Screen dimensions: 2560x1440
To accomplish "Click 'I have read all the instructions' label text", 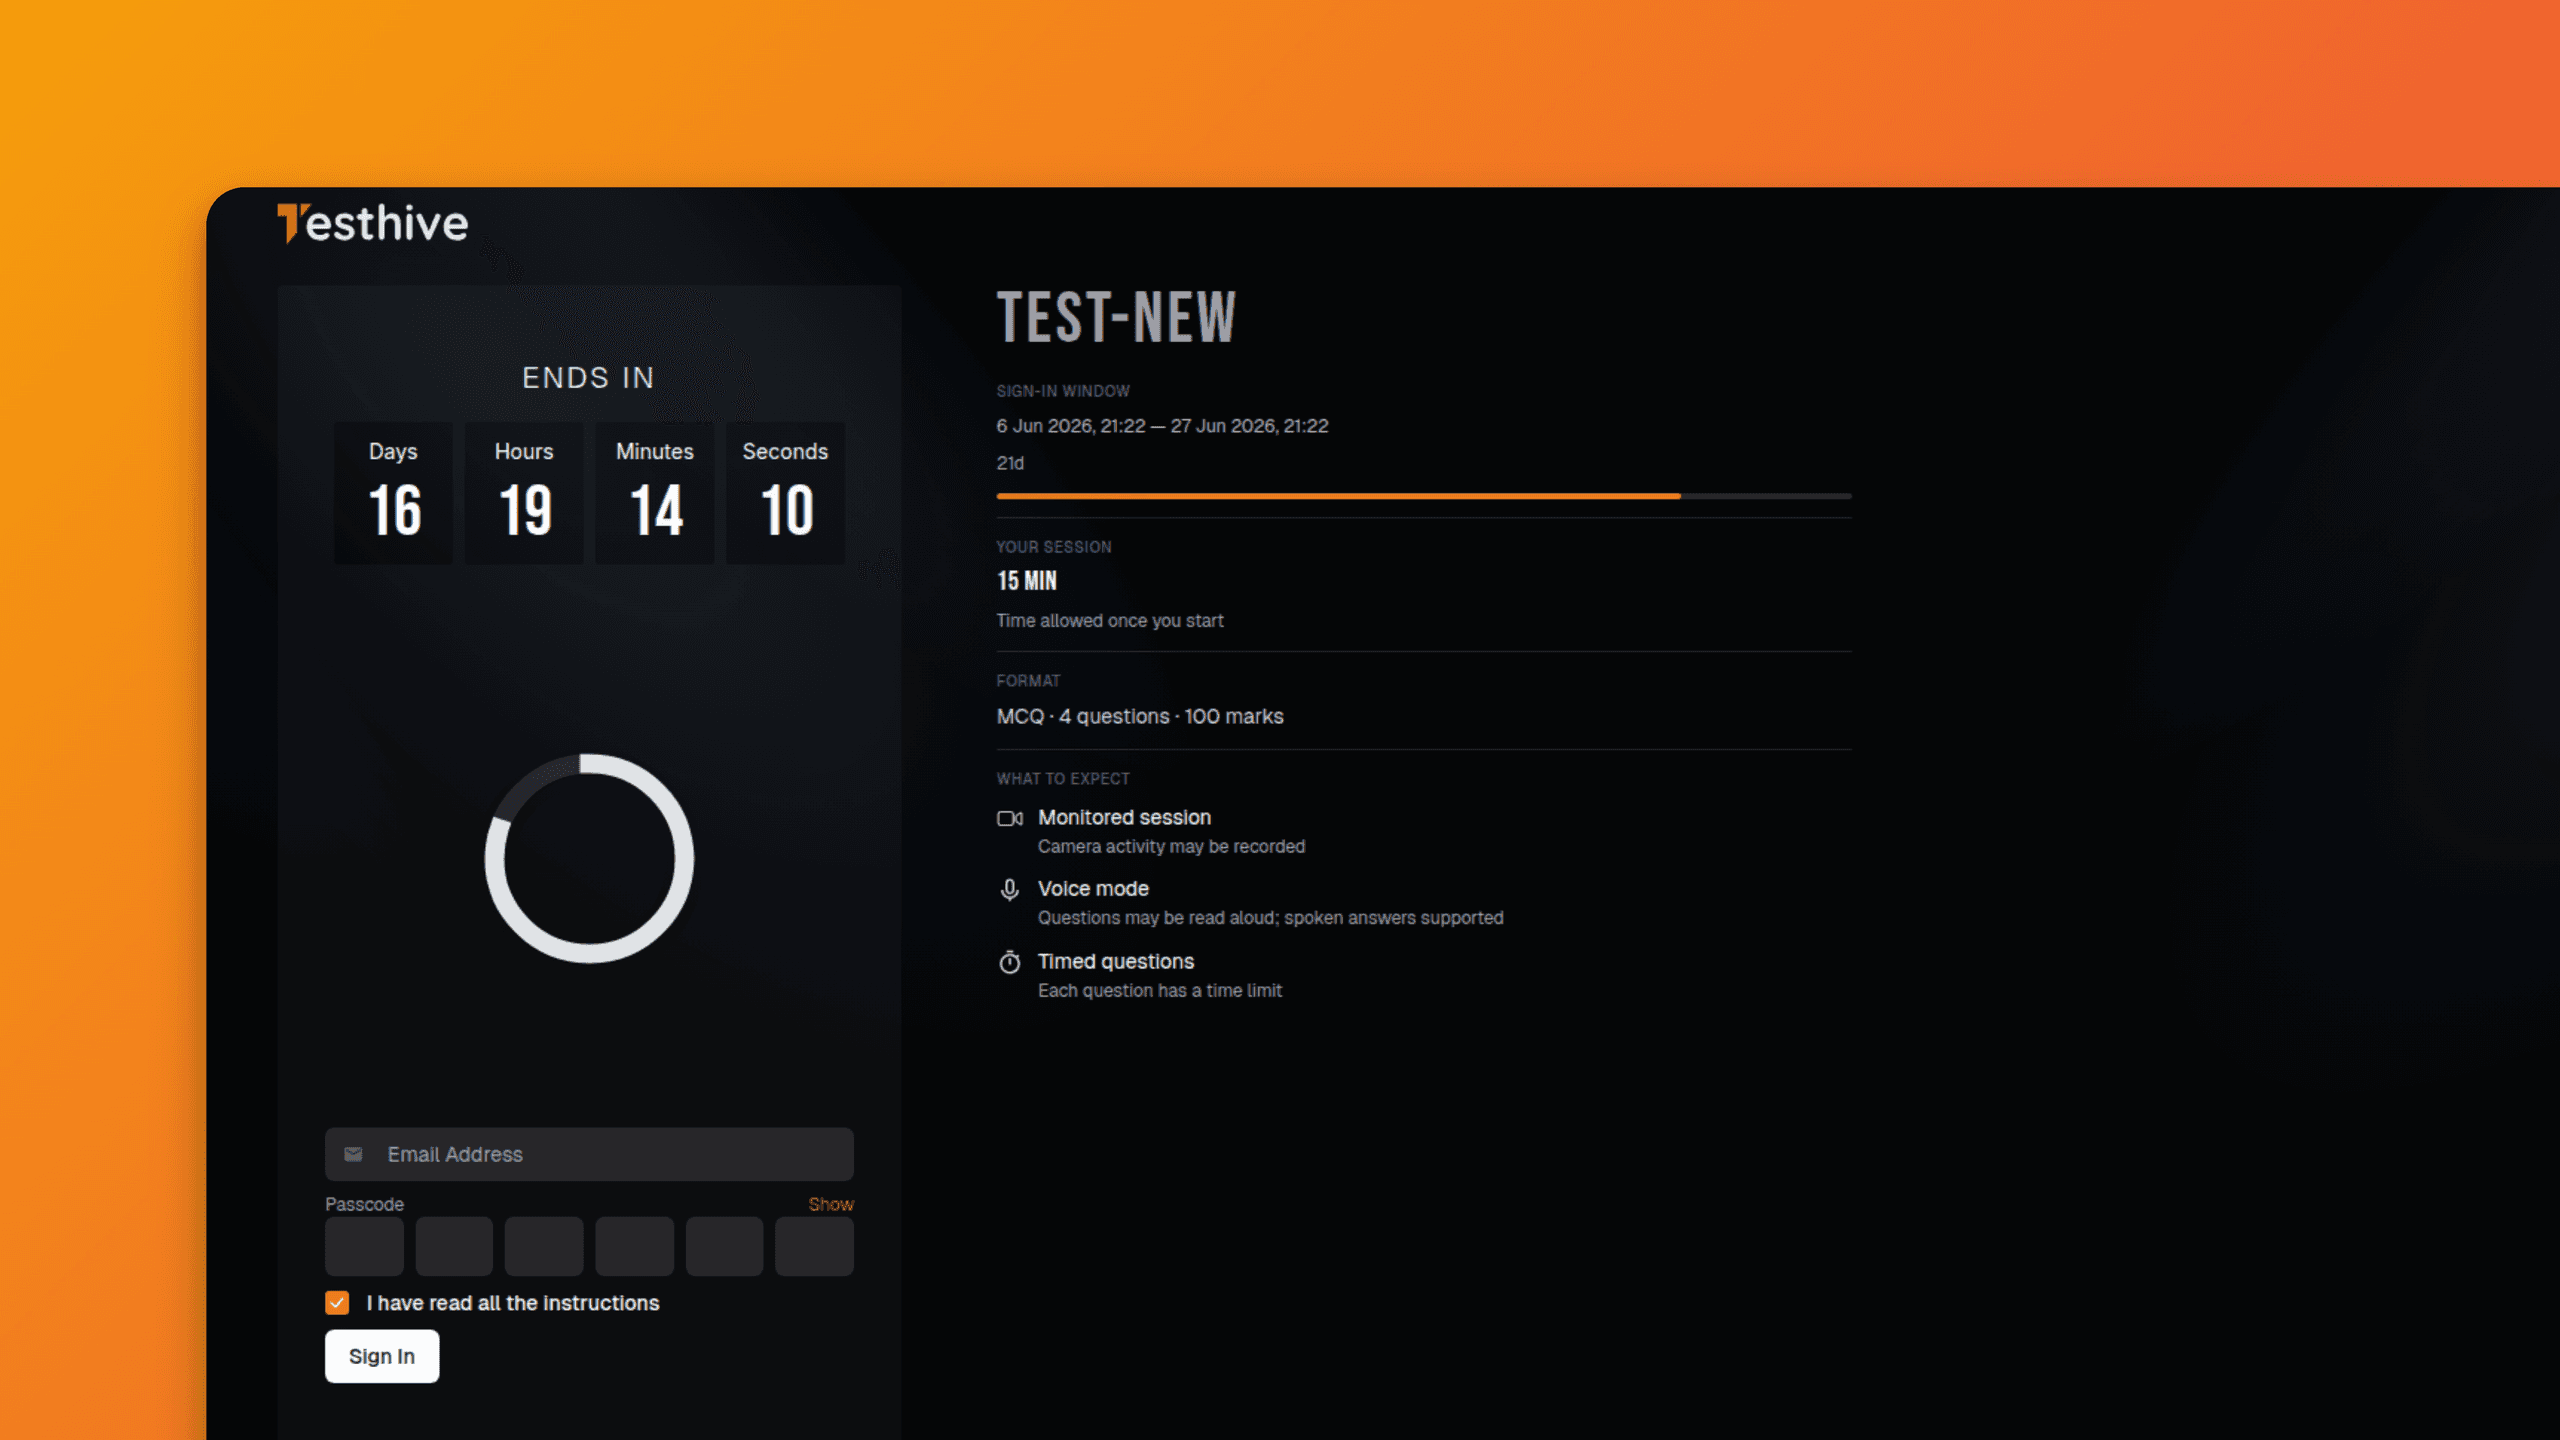I will [513, 1303].
